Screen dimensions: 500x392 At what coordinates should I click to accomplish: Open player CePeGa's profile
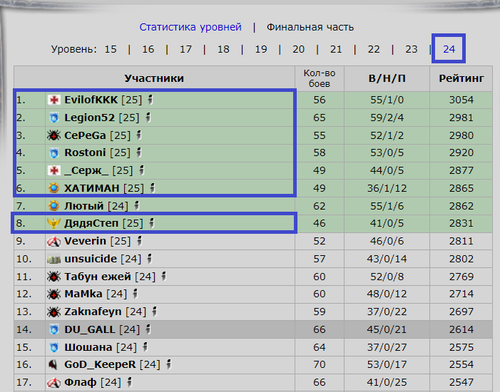tap(85, 135)
